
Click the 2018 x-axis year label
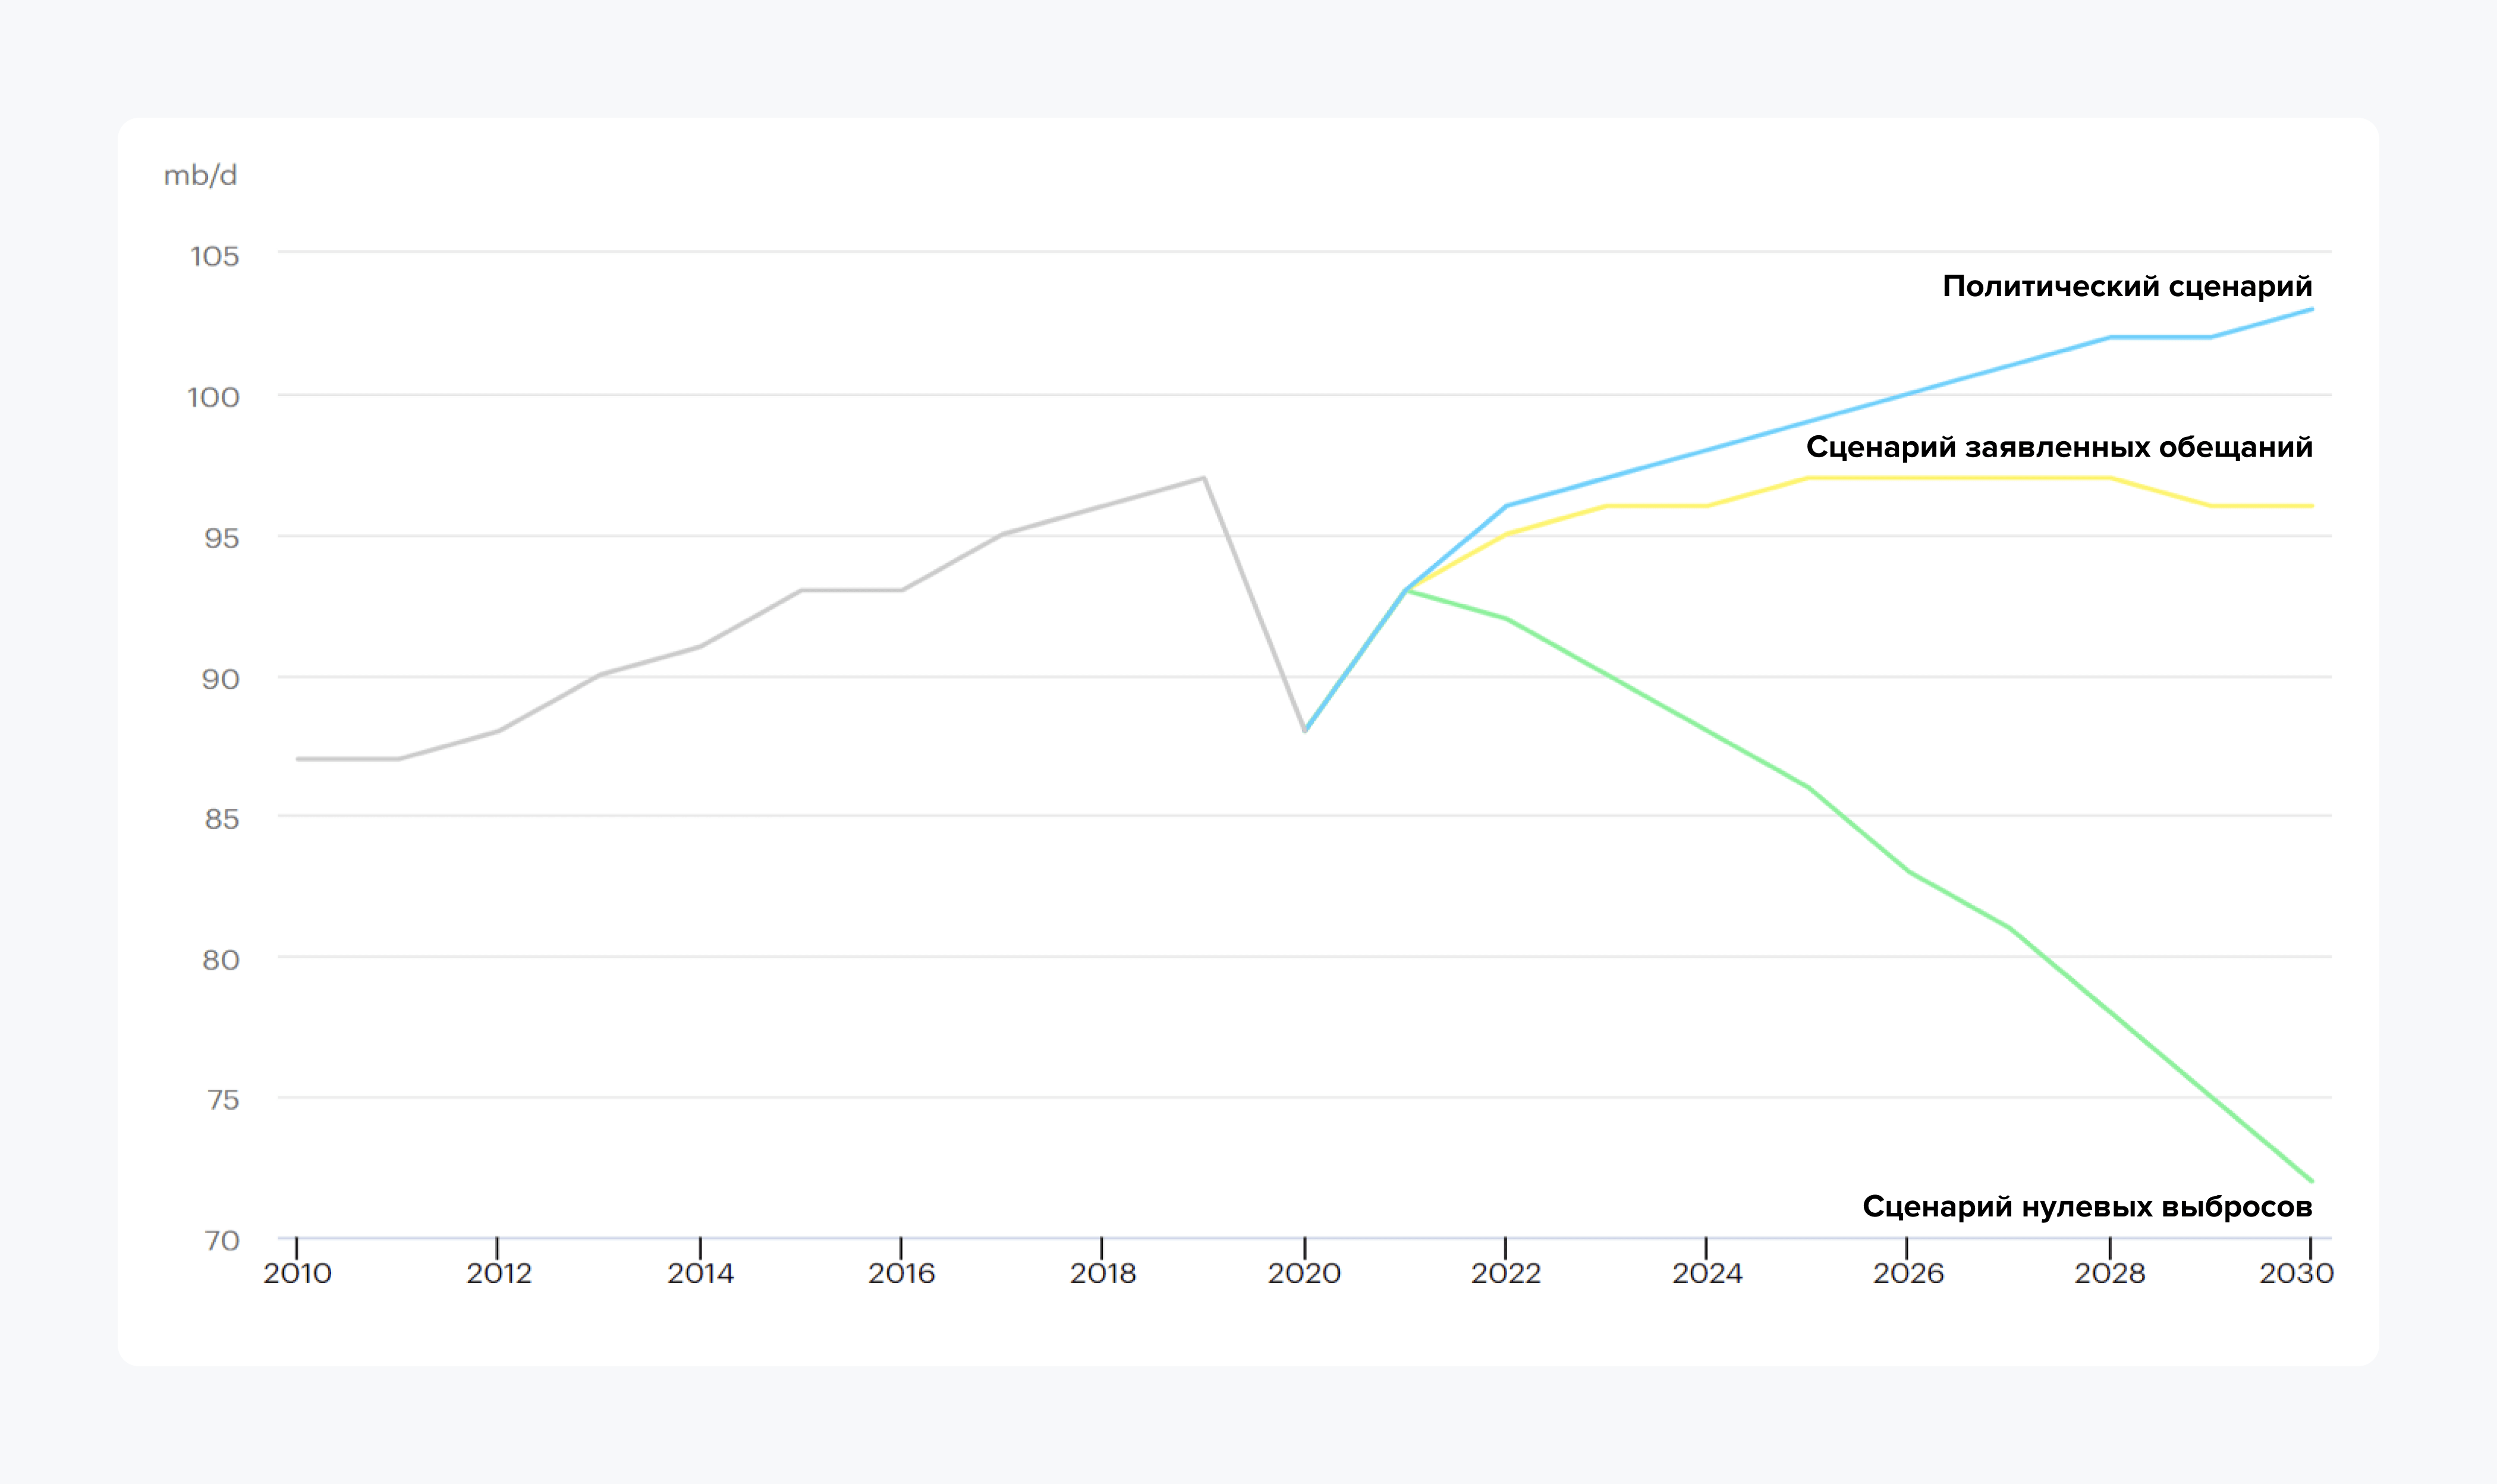click(x=1102, y=1273)
